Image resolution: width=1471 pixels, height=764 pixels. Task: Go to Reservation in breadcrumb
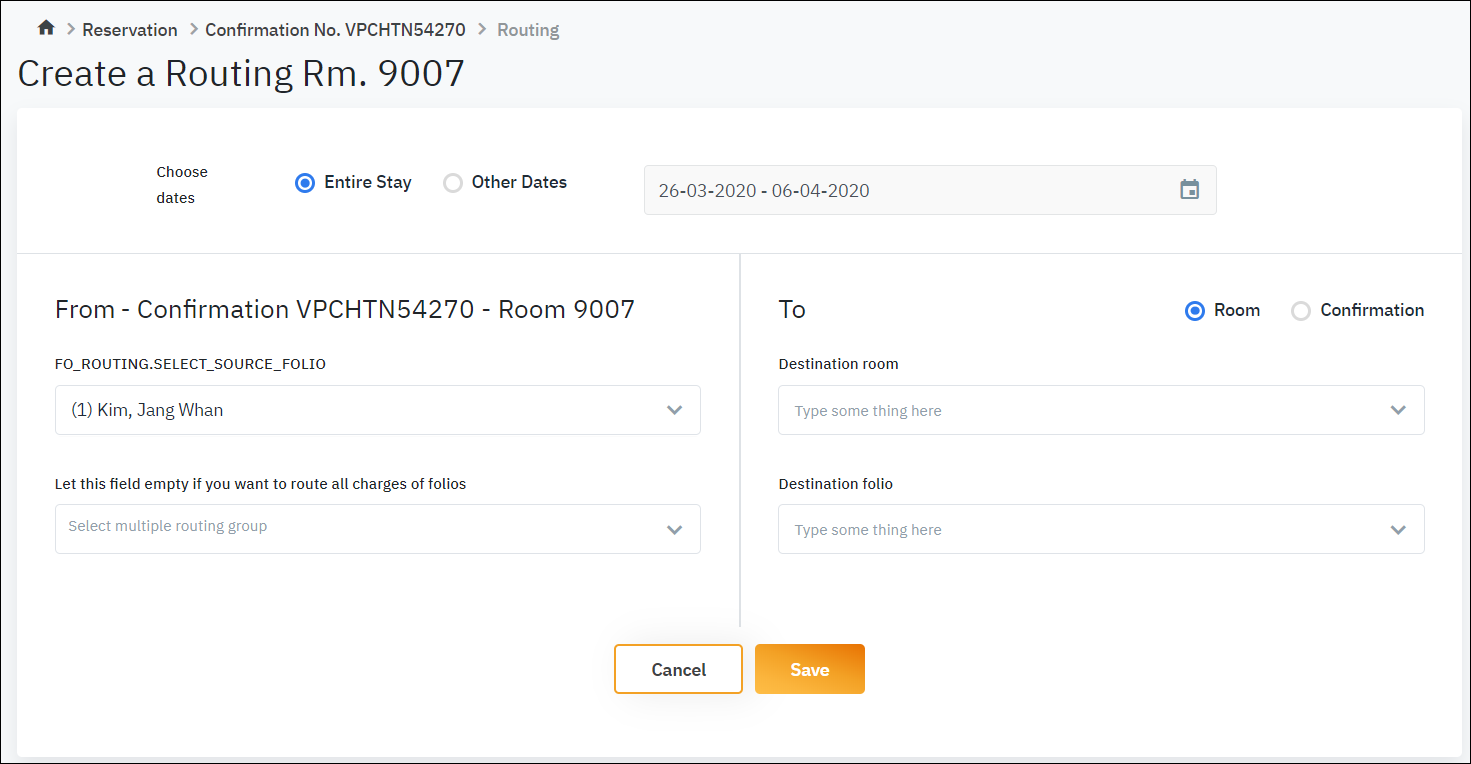tap(130, 30)
